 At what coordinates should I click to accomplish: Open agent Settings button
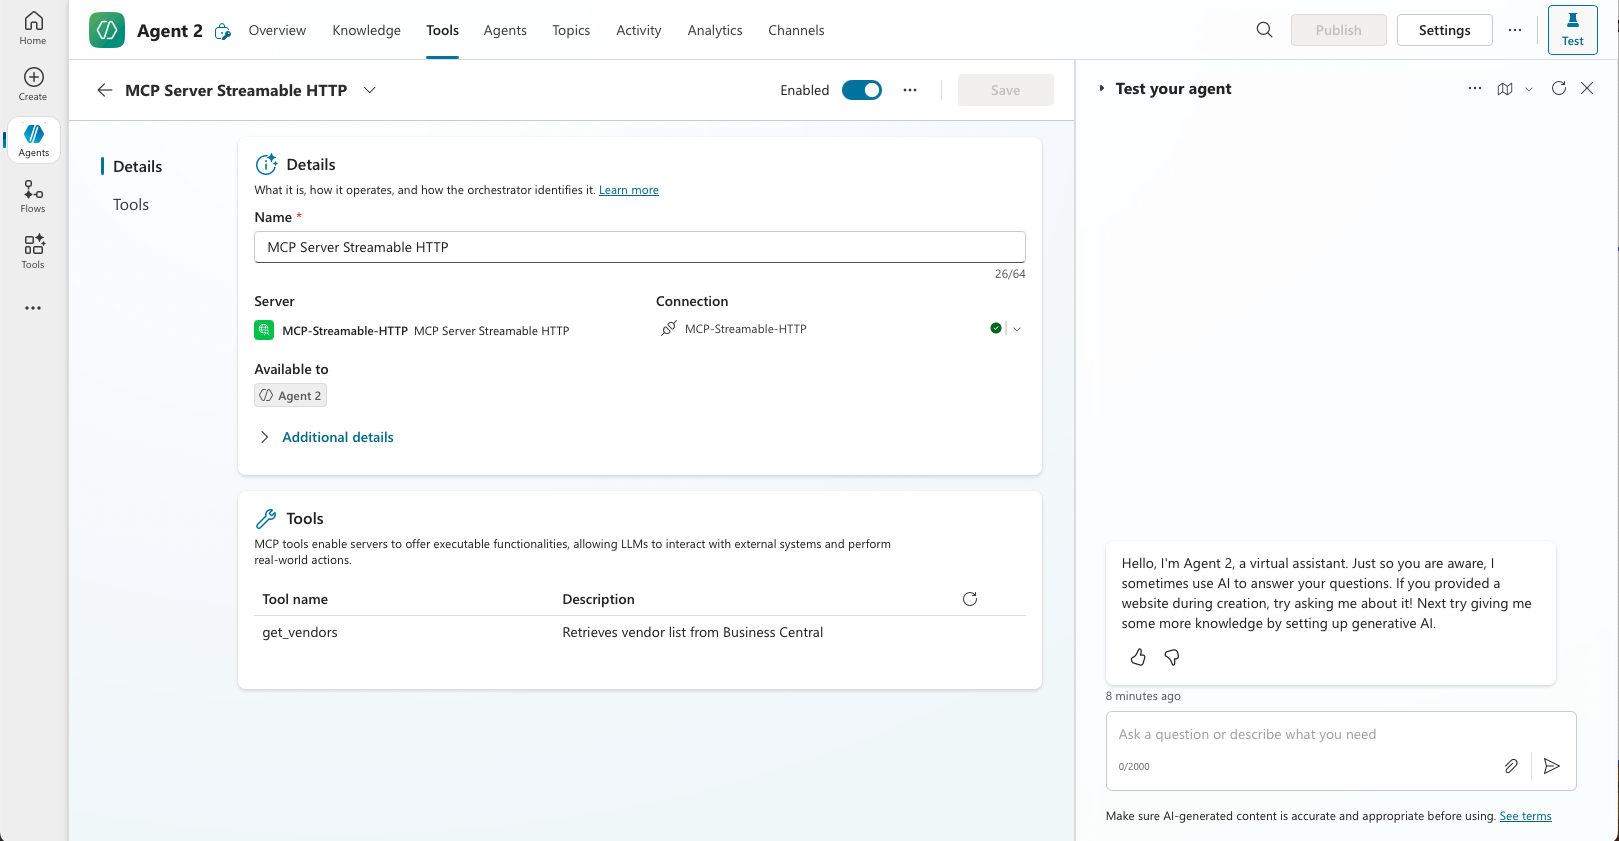[1444, 30]
